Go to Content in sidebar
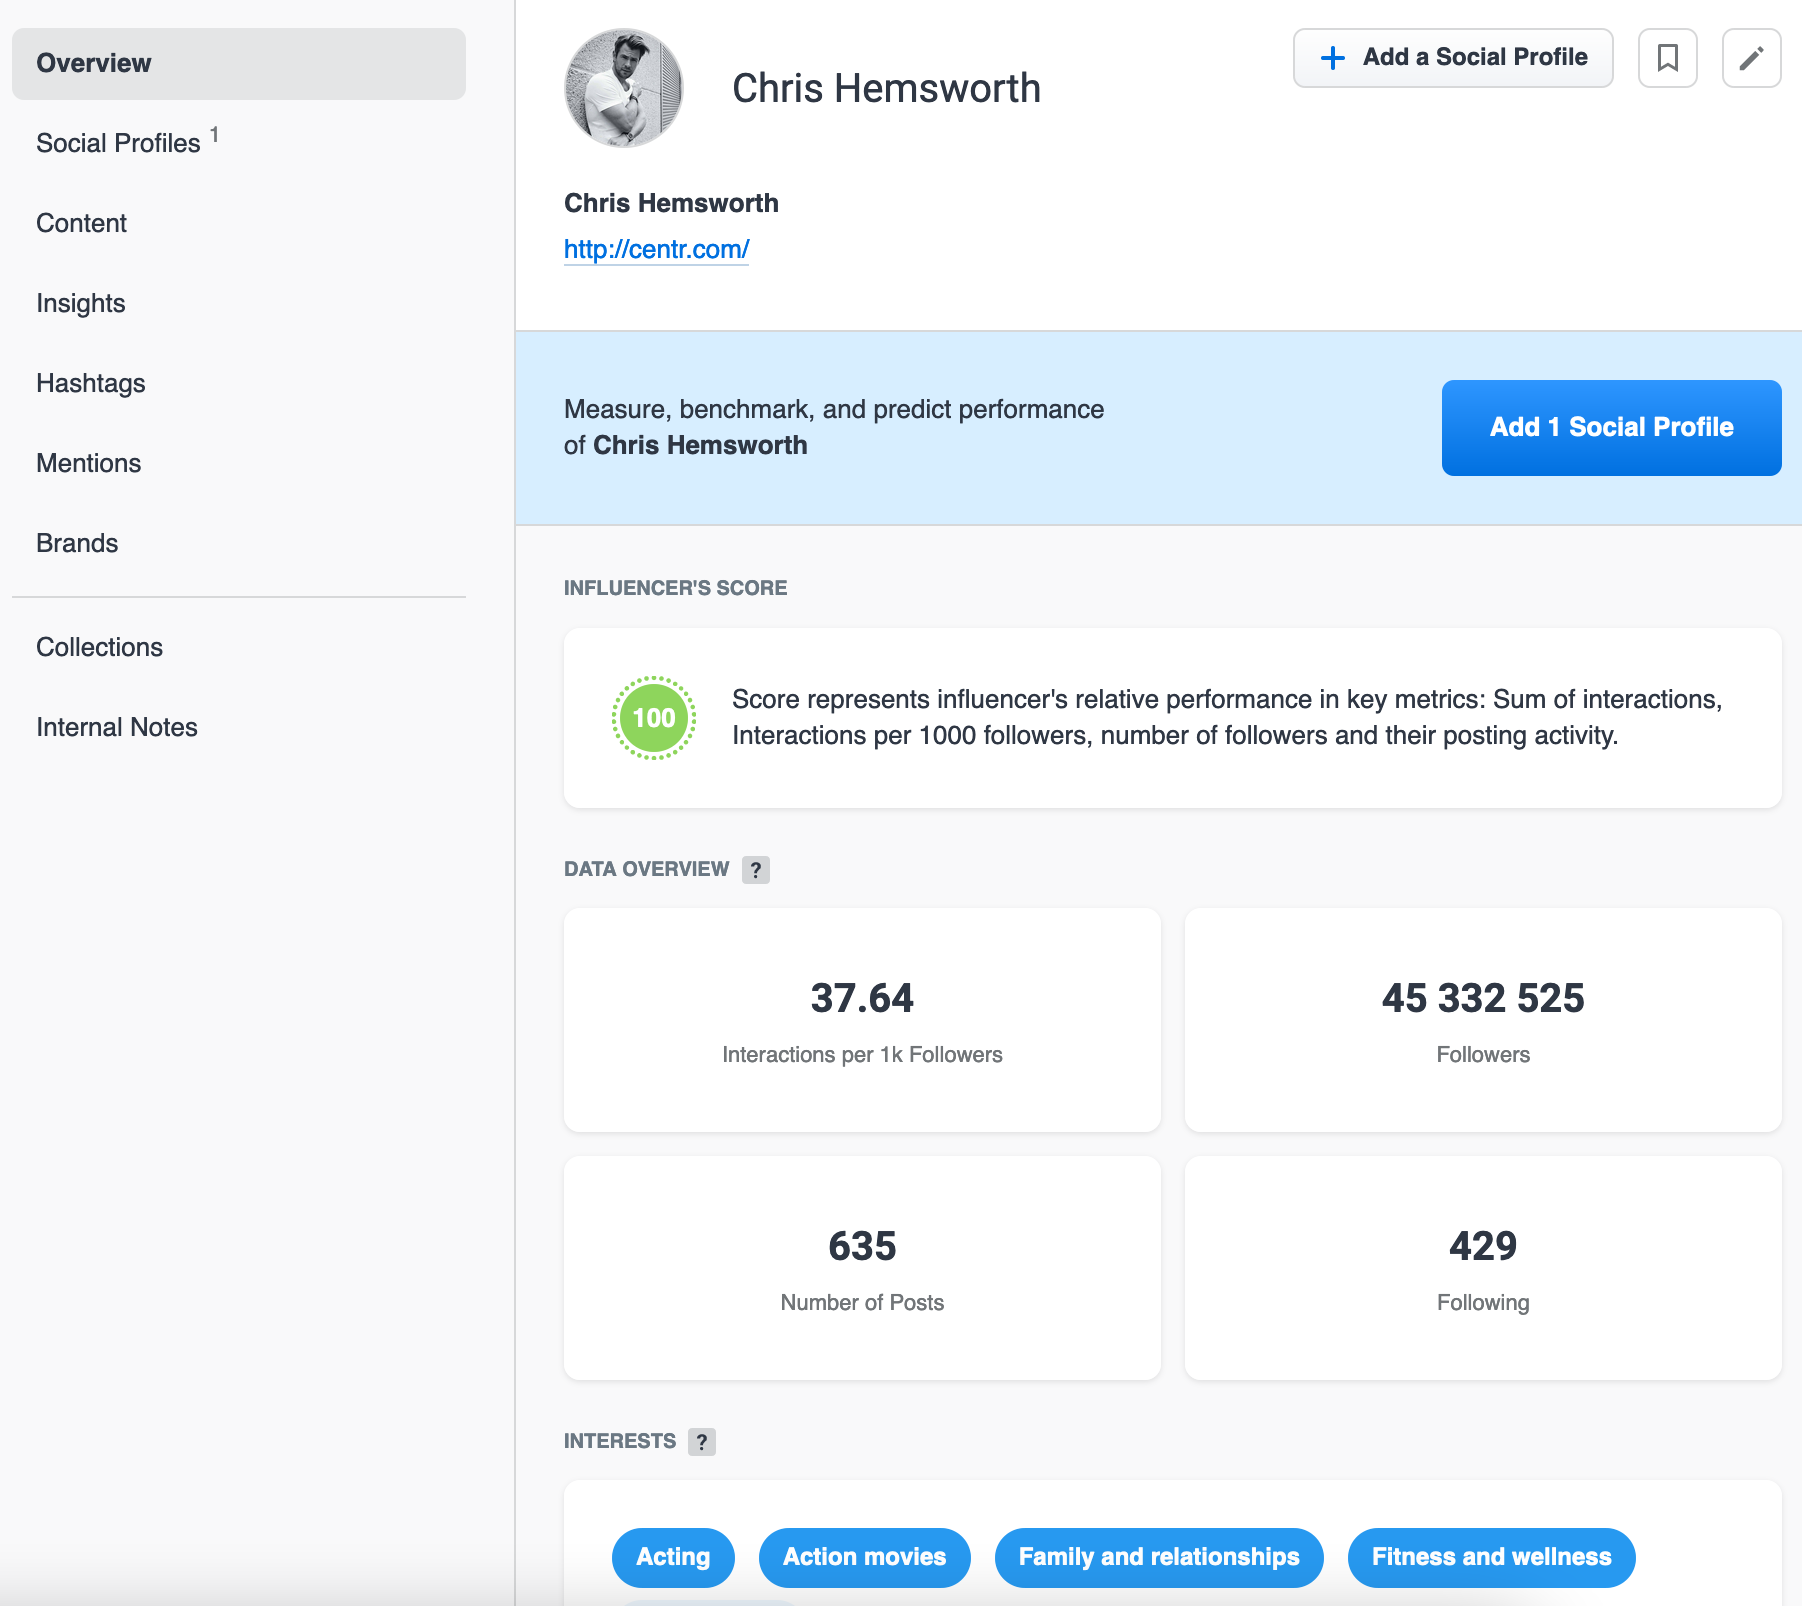The height and width of the screenshot is (1606, 1802). coord(82,223)
